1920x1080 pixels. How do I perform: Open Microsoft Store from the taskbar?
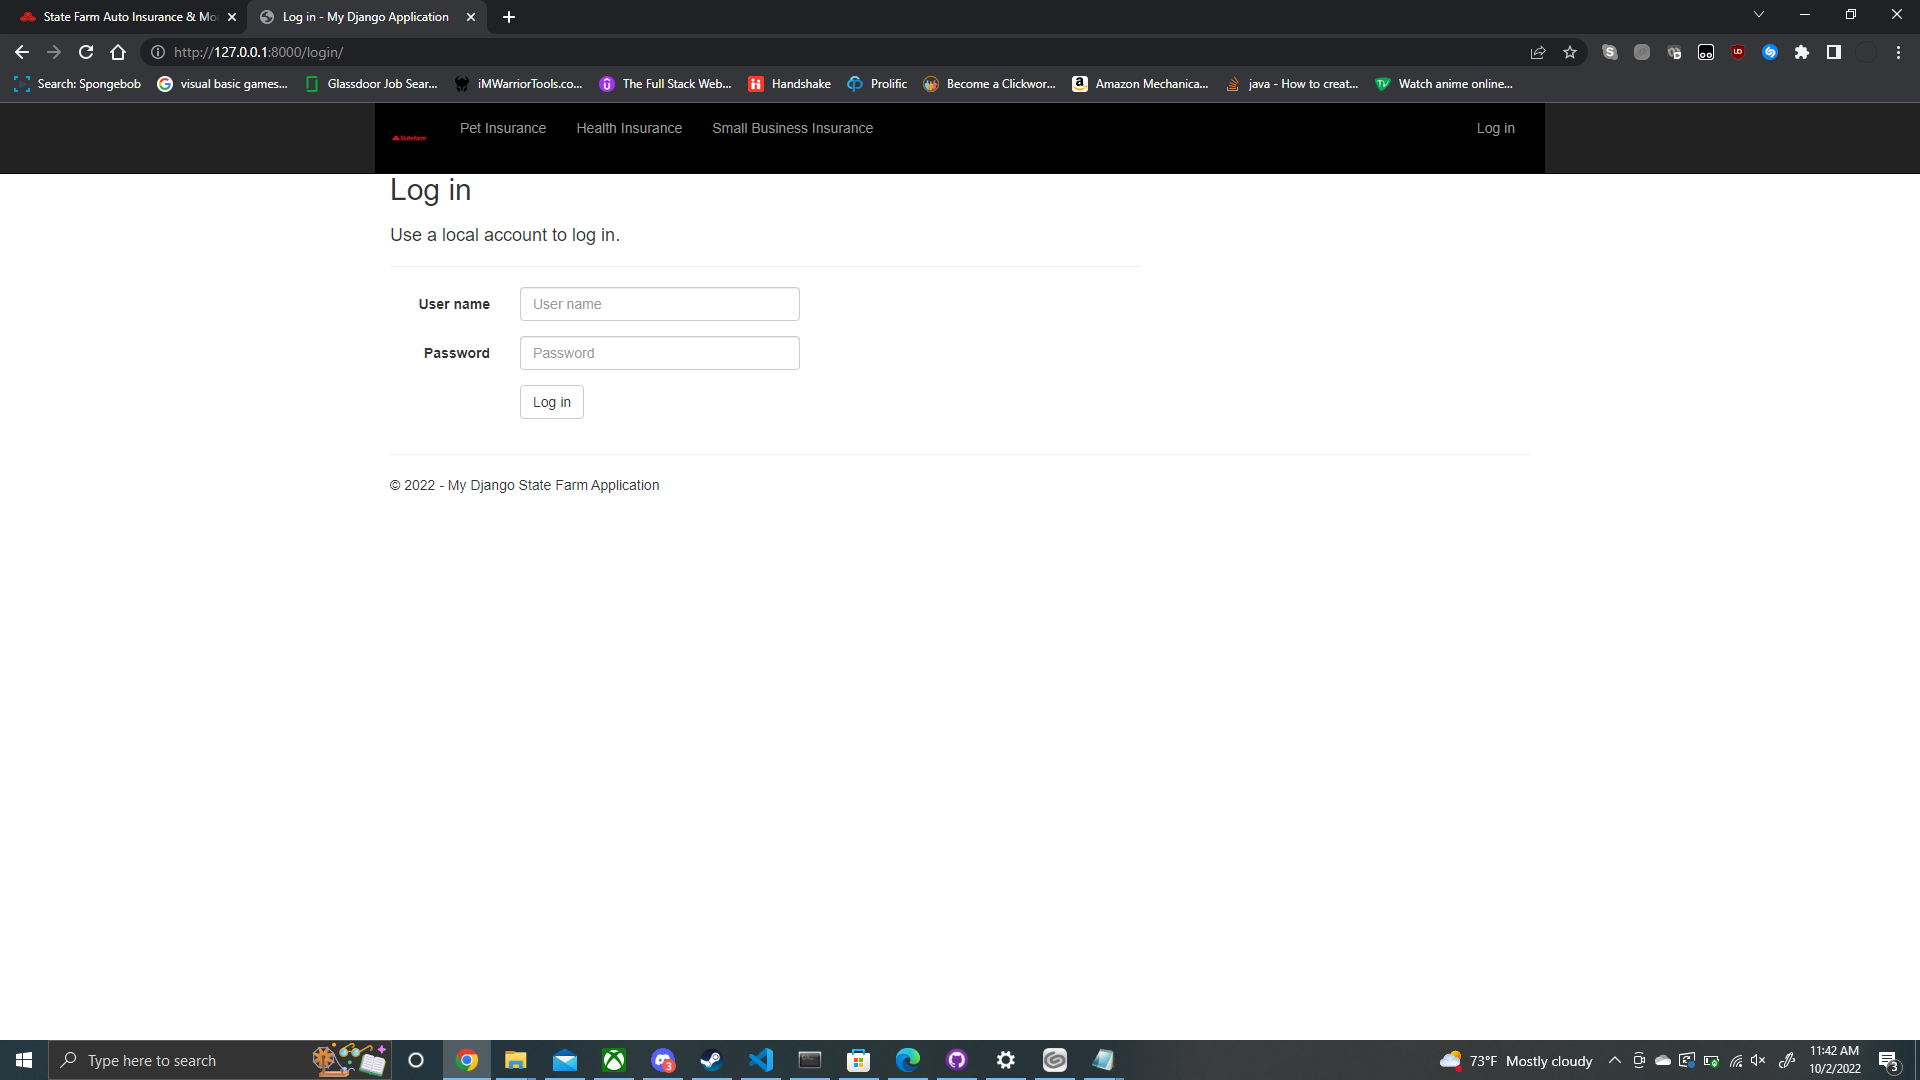tap(858, 1060)
